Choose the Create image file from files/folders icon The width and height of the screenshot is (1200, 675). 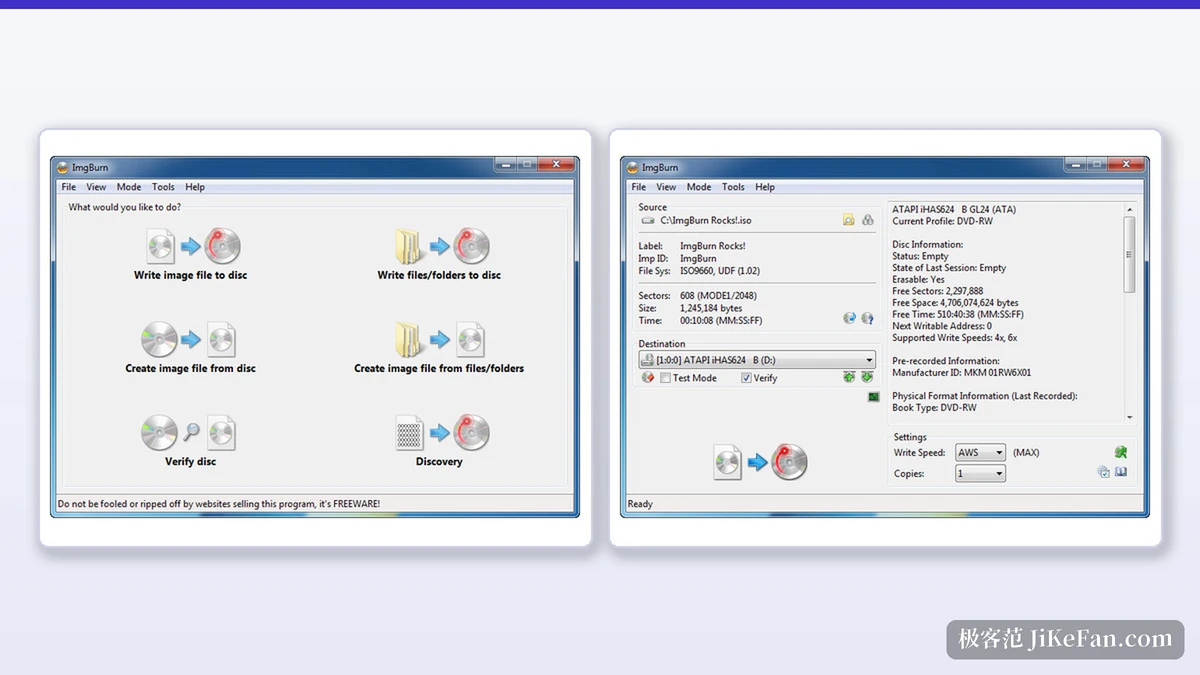click(439, 339)
